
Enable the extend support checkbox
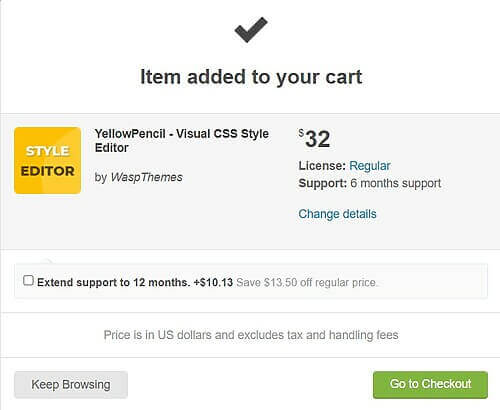[x=28, y=280]
